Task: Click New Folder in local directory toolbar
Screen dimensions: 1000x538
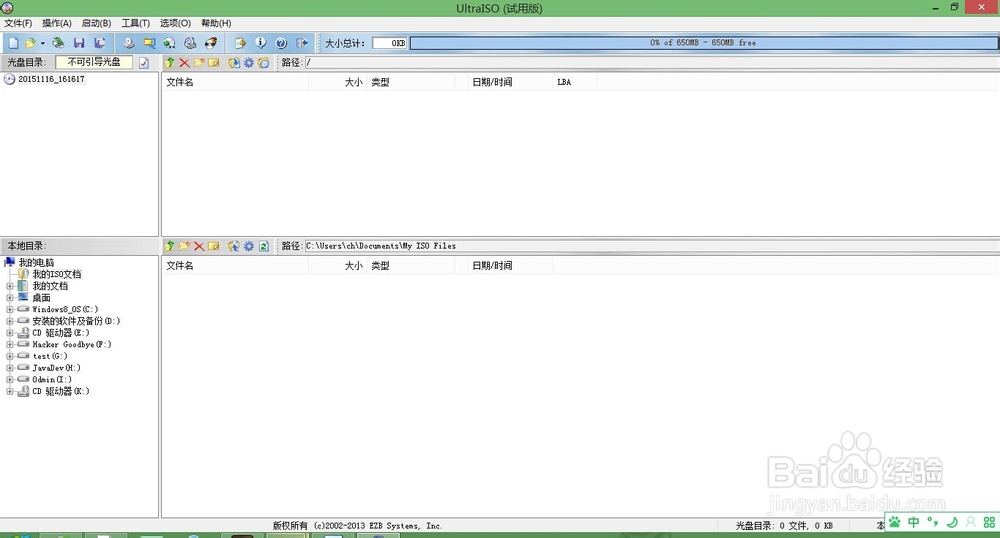Action: tap(184, 246)
